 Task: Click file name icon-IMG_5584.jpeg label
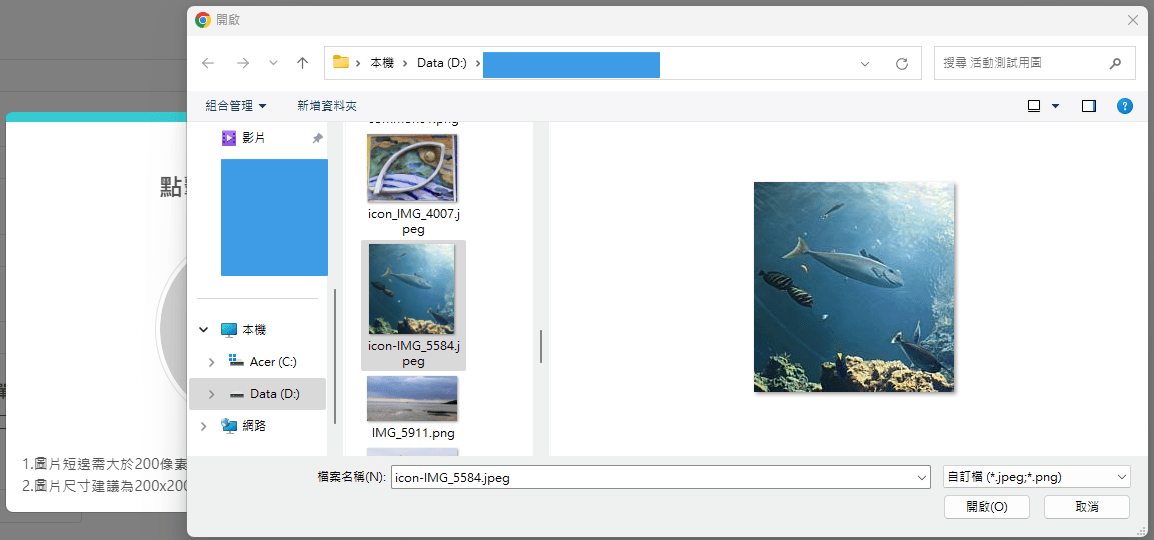[413, 353]
